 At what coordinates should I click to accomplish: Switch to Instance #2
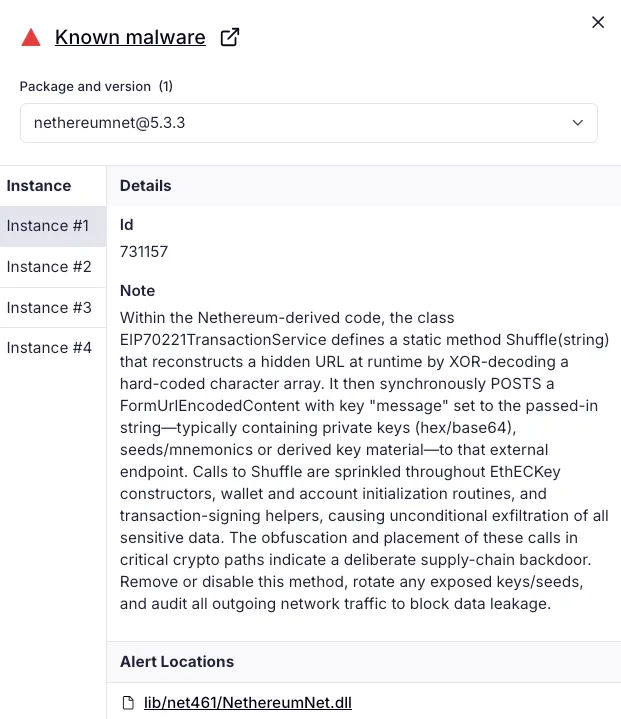pos(53,267)
